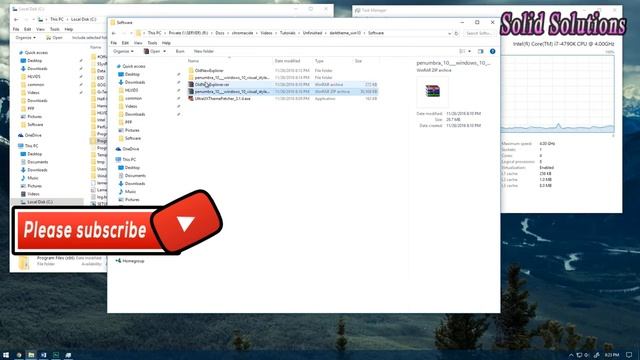Select the penumbra WinRAR ZIP archive file
This screenshot has height=360, width=640.
point(282,92)
